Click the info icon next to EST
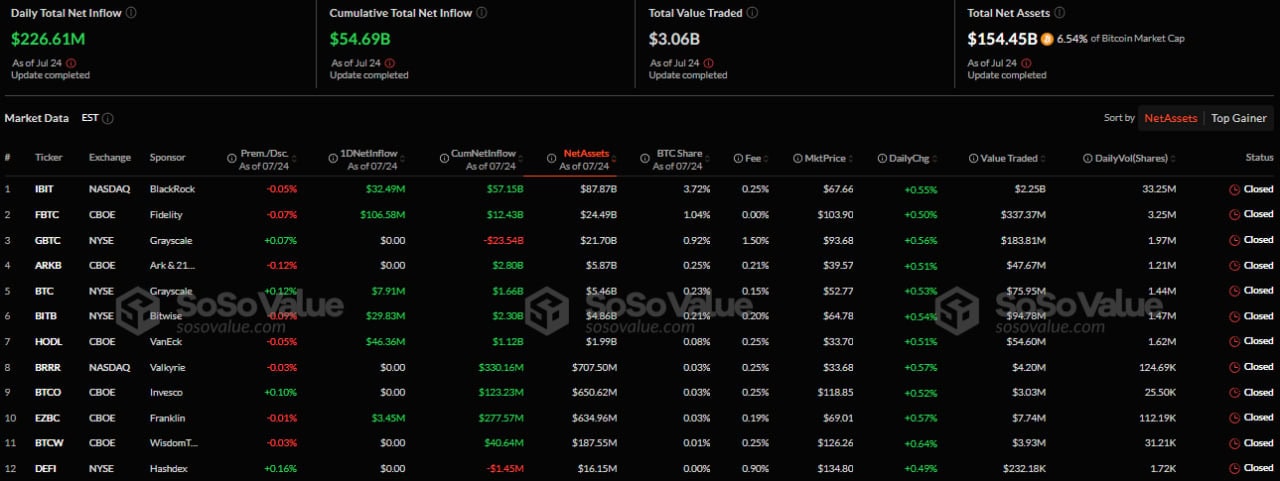The image size is (1280, 481). point(108,118)
